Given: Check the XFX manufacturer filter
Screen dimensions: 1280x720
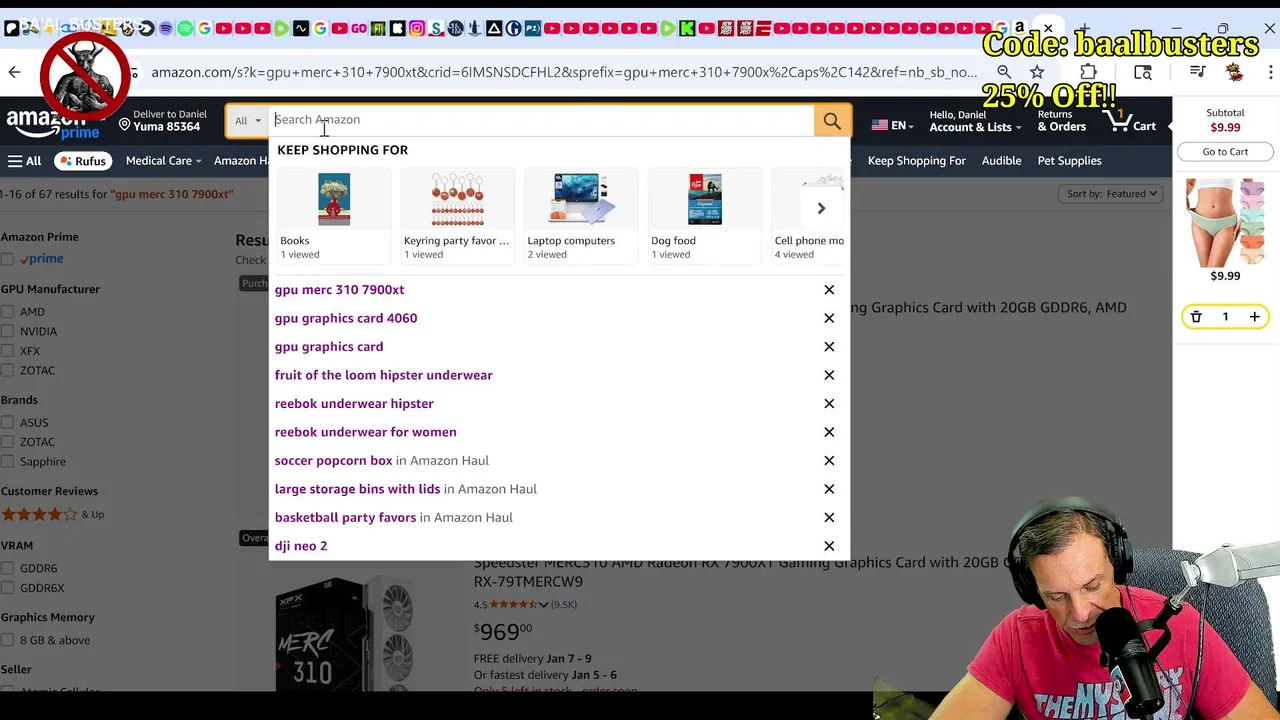Looking at the screenshot, I should tap(8, 351).
